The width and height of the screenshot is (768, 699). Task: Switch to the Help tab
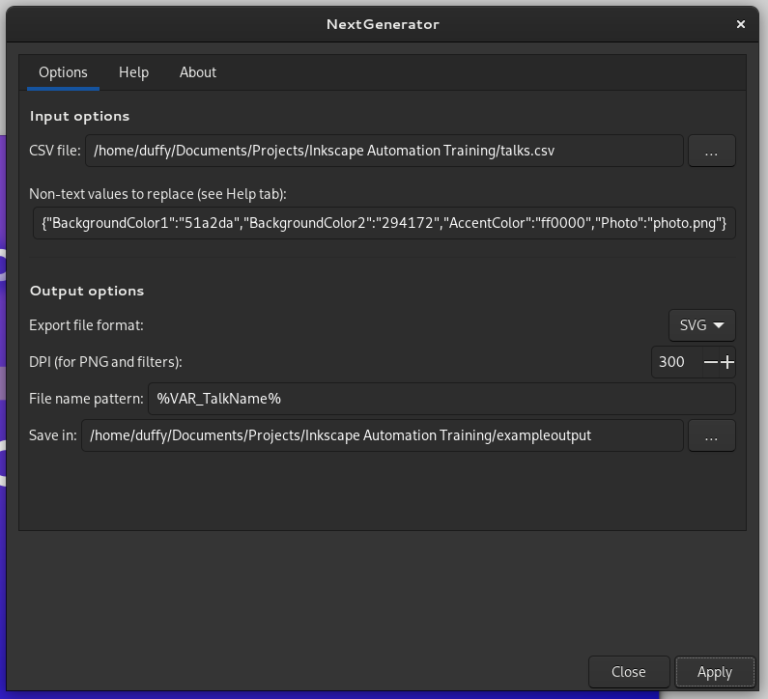133,72
